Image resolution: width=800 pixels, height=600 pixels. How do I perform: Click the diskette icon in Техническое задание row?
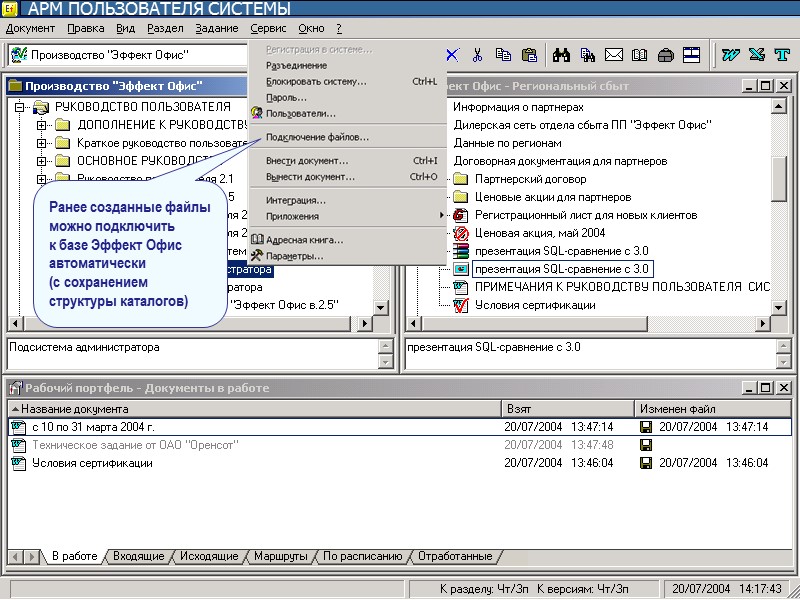(646, 445)
